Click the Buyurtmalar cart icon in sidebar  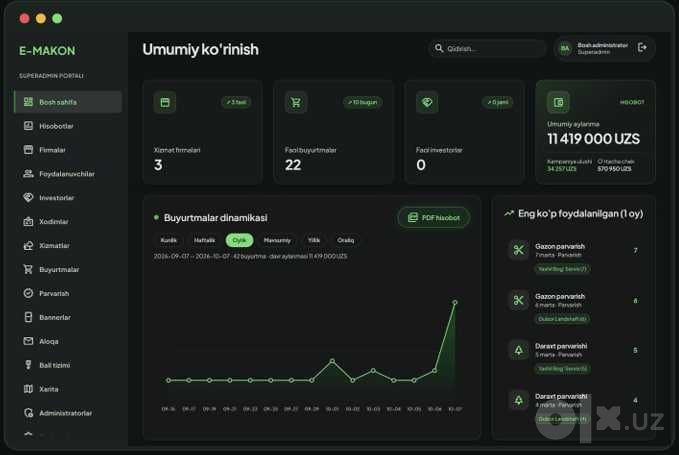pos(28,269)
